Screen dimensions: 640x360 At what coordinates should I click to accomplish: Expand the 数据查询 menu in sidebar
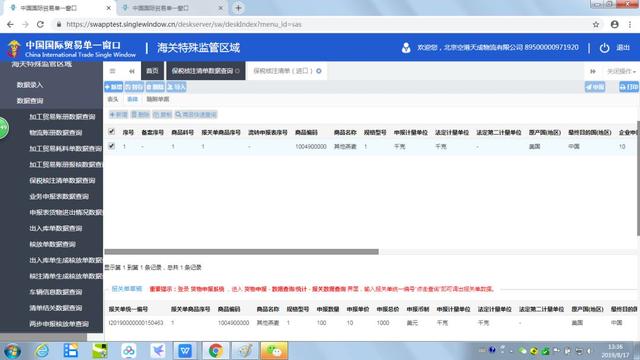30,101
